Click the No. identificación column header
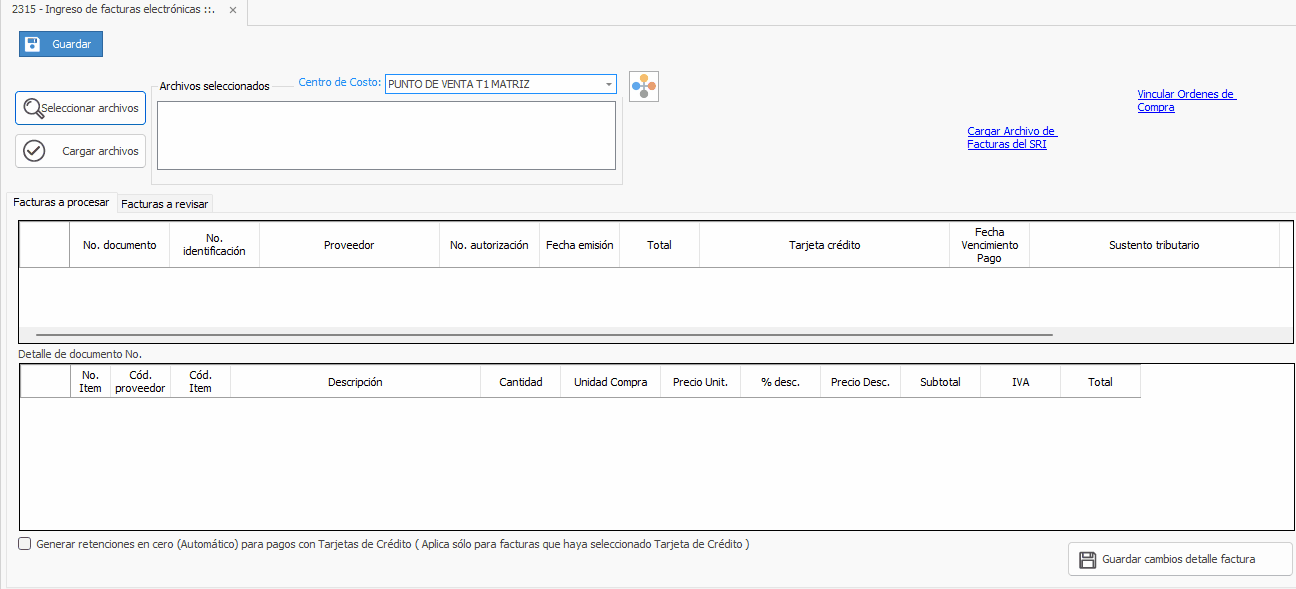Image resolution: width=1296 pixels, height=589 pixels. [x=214, y=245]
